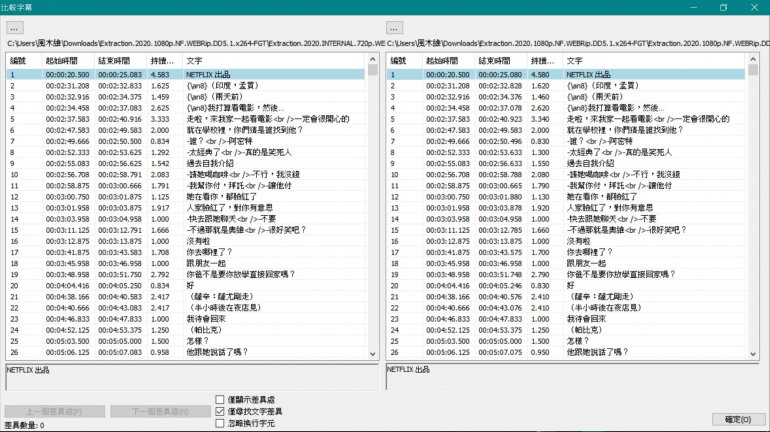The image size is (770, 432).
Task: Click the 起始時間 column header in left list
Action: click(68, 61)
